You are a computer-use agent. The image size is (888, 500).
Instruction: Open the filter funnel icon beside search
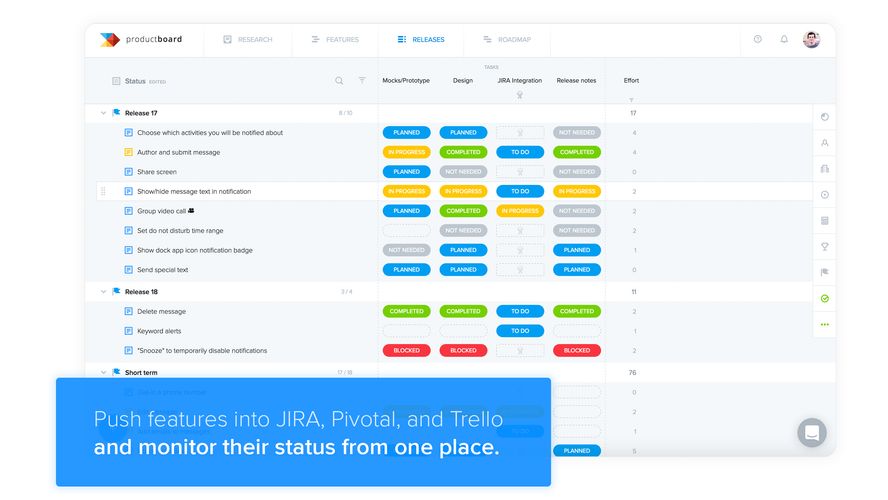point(362,80)
